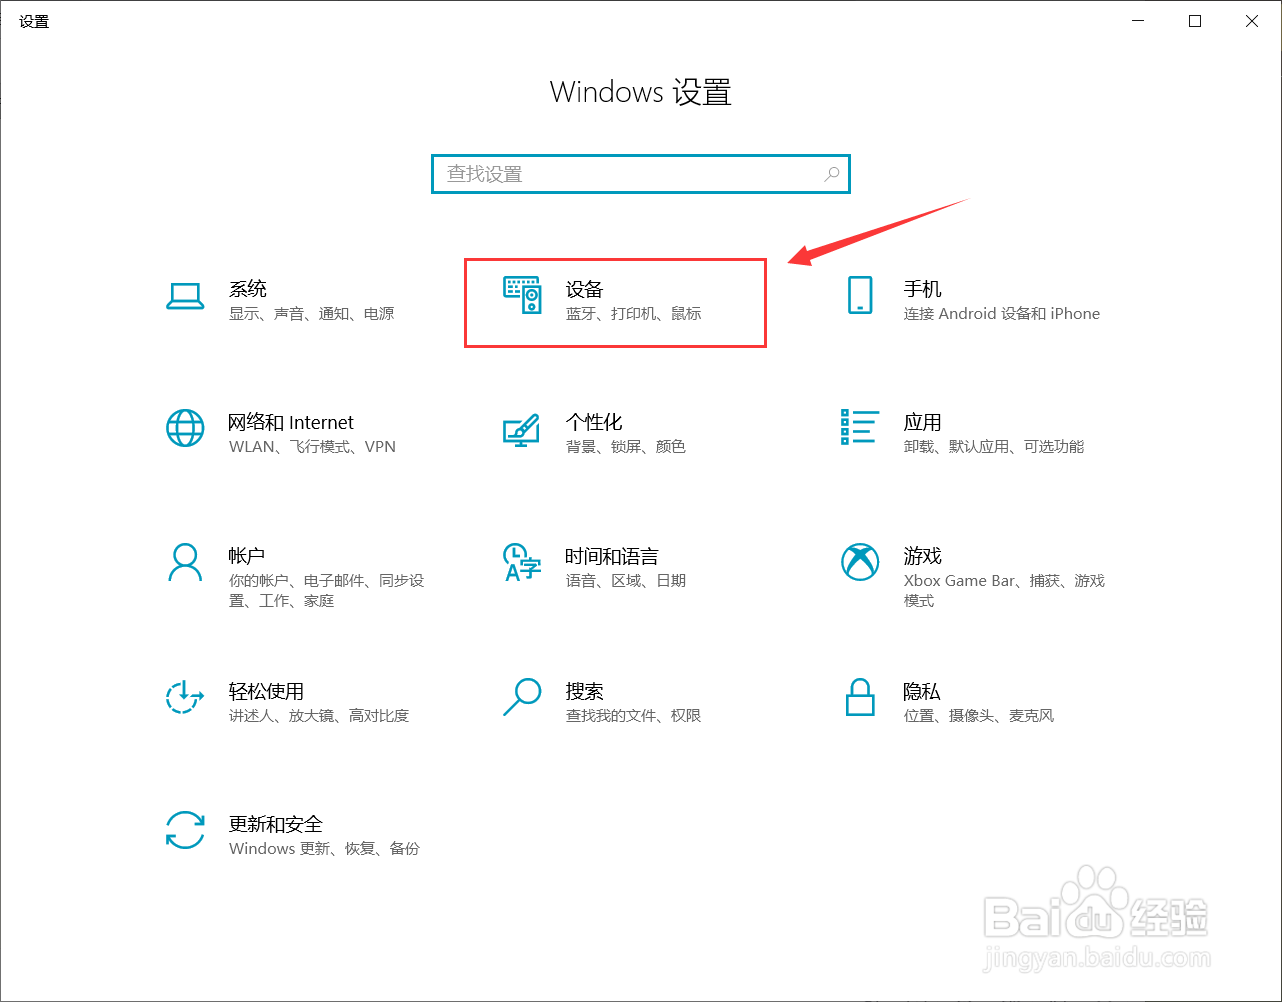The height and width of the screenshot is (1002, 1282).
Task: Click description 卸载、默认应用、可选功能
Action: pyautogui.click(x=994, y=447)
